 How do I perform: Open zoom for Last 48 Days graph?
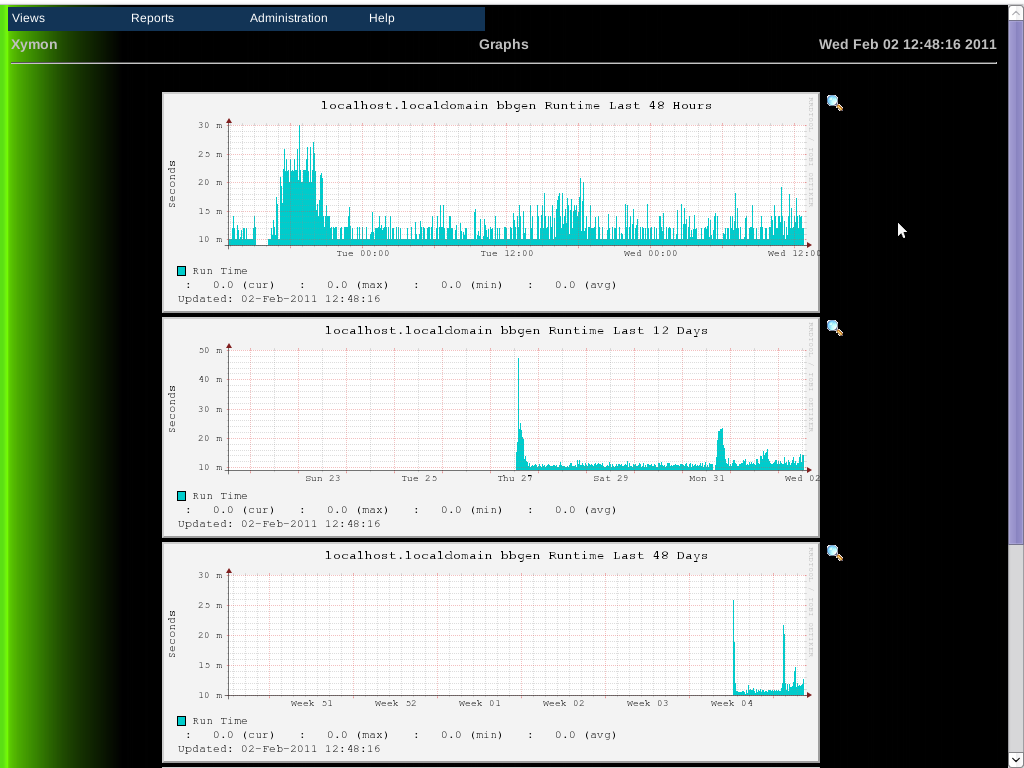tap(834, 552)
